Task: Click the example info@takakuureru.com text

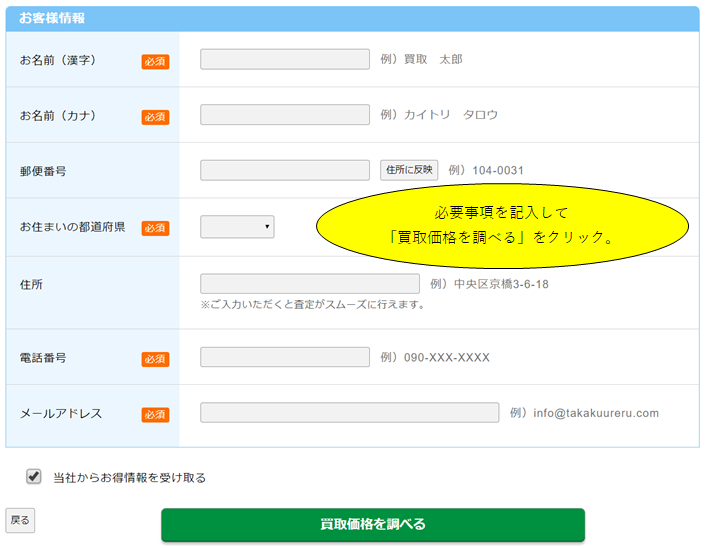Action: coord(596,413)
